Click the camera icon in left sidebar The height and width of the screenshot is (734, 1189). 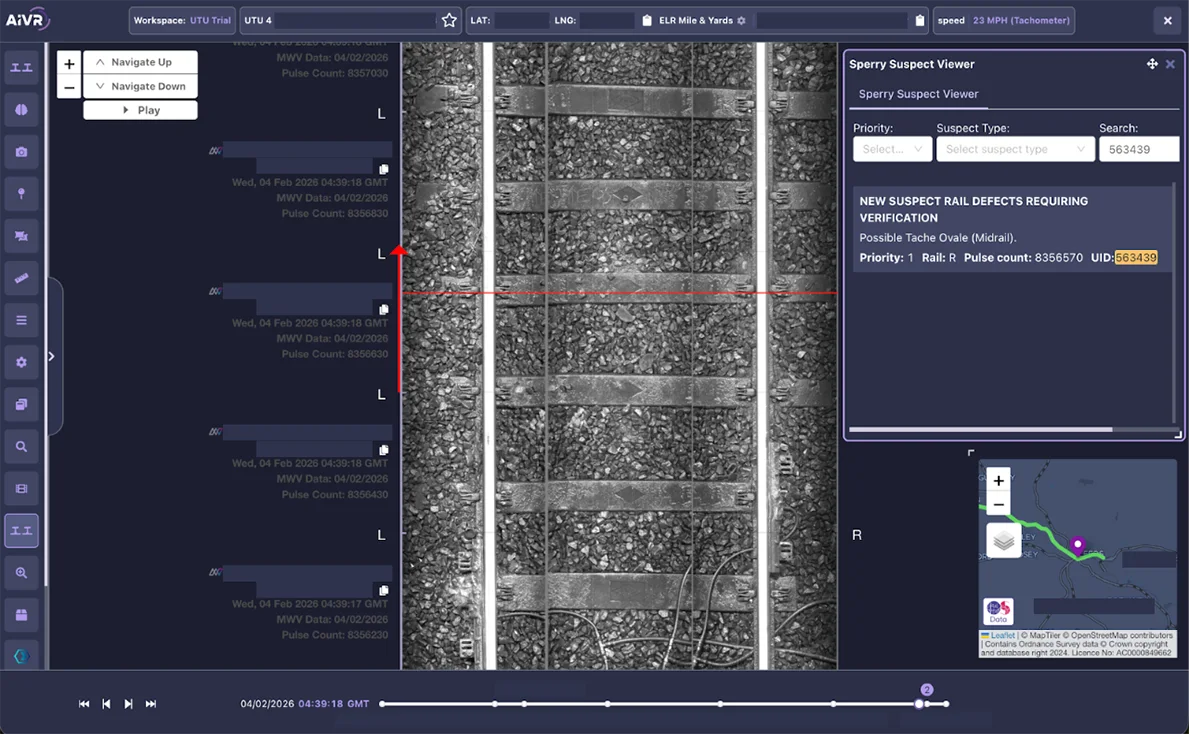click(21, 152)
